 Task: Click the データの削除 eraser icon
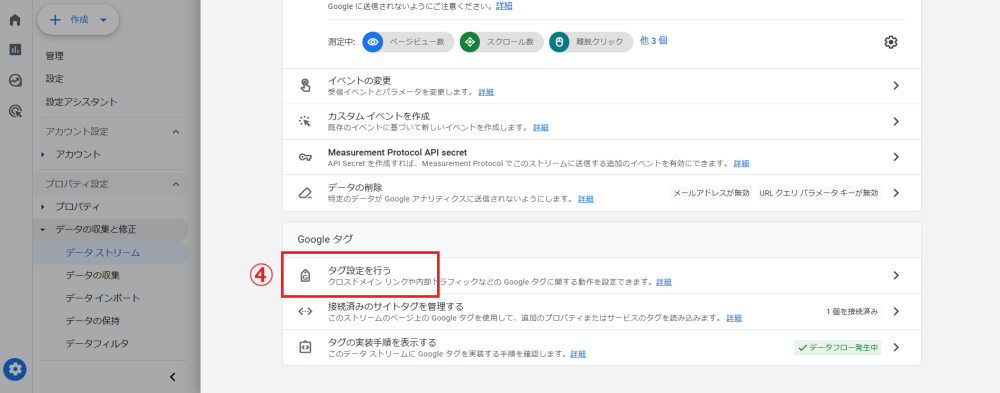tap(305, 193)
